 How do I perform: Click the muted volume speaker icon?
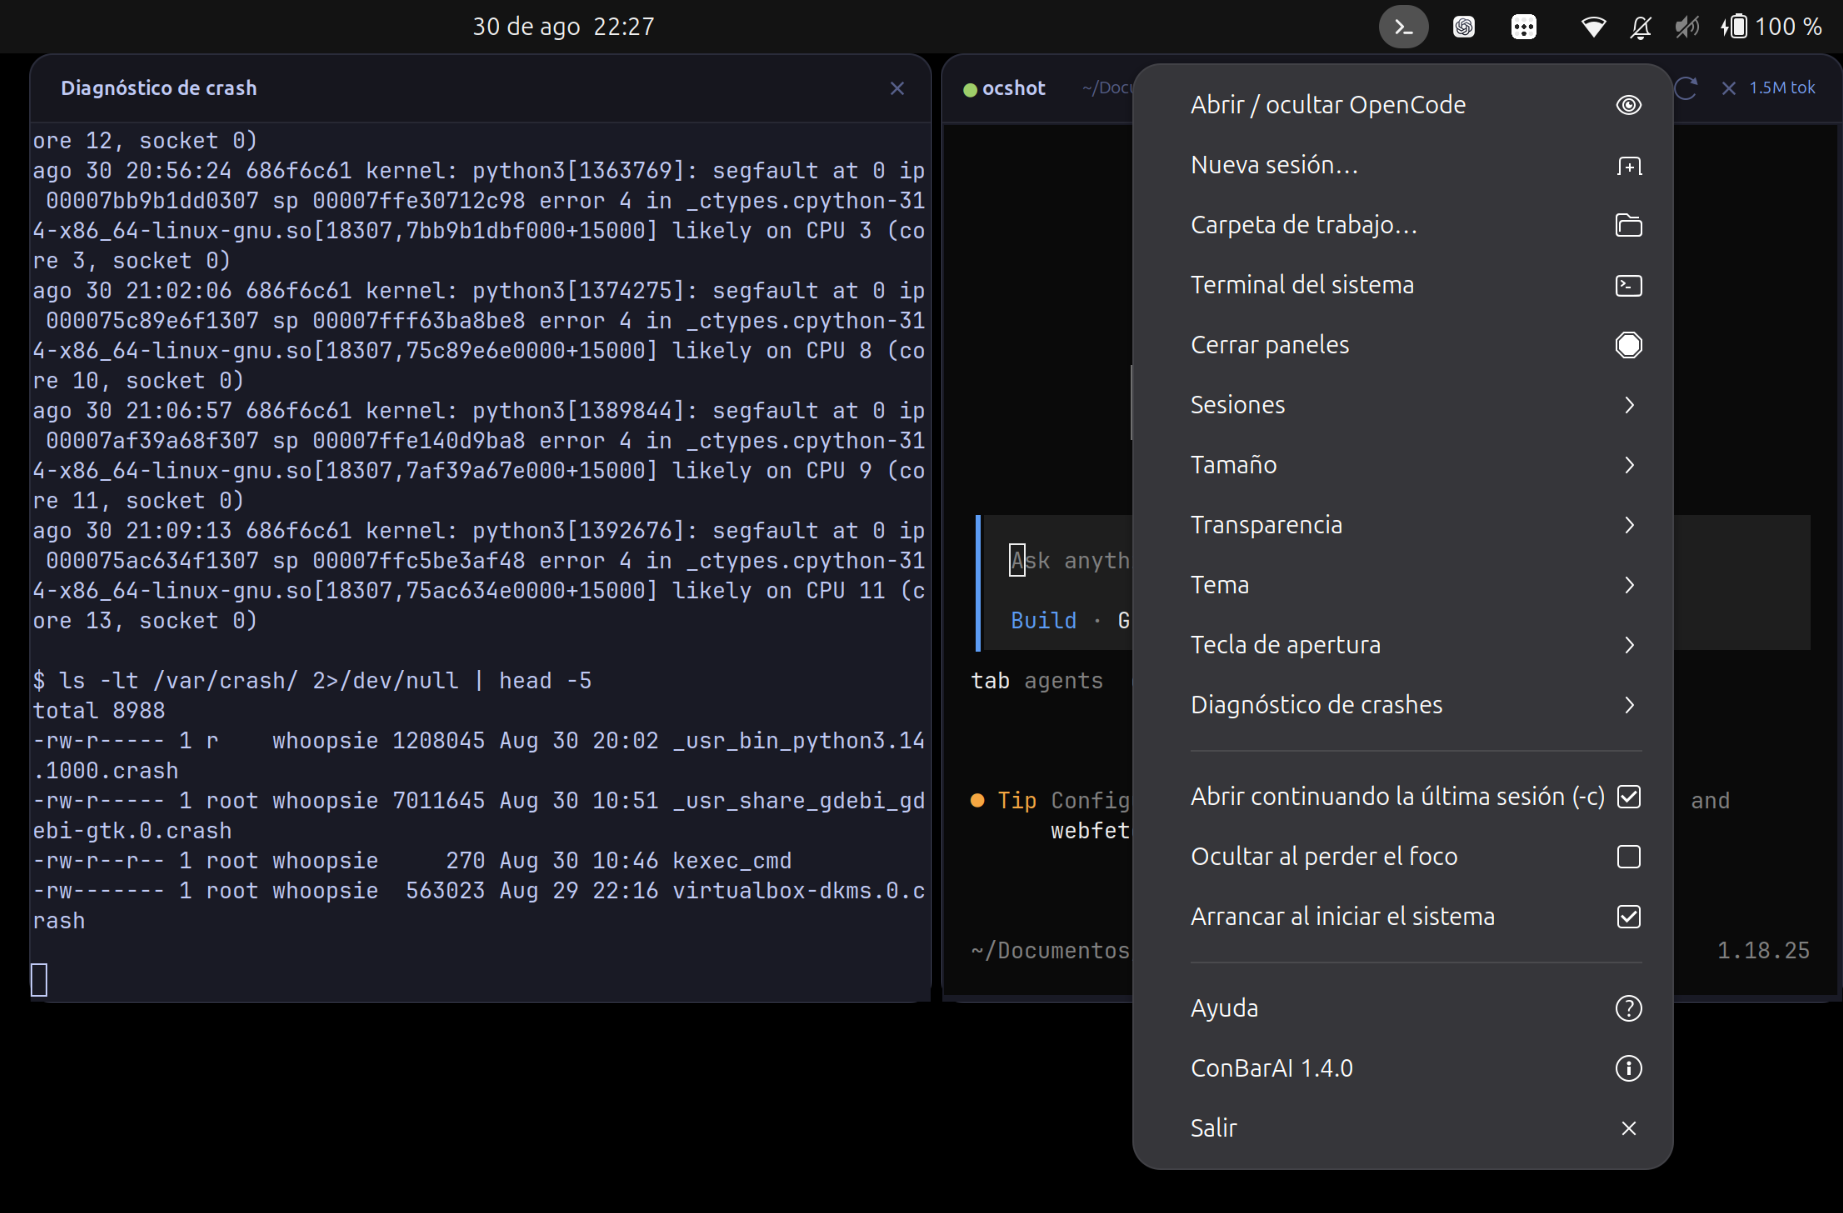click(1687, 27)
